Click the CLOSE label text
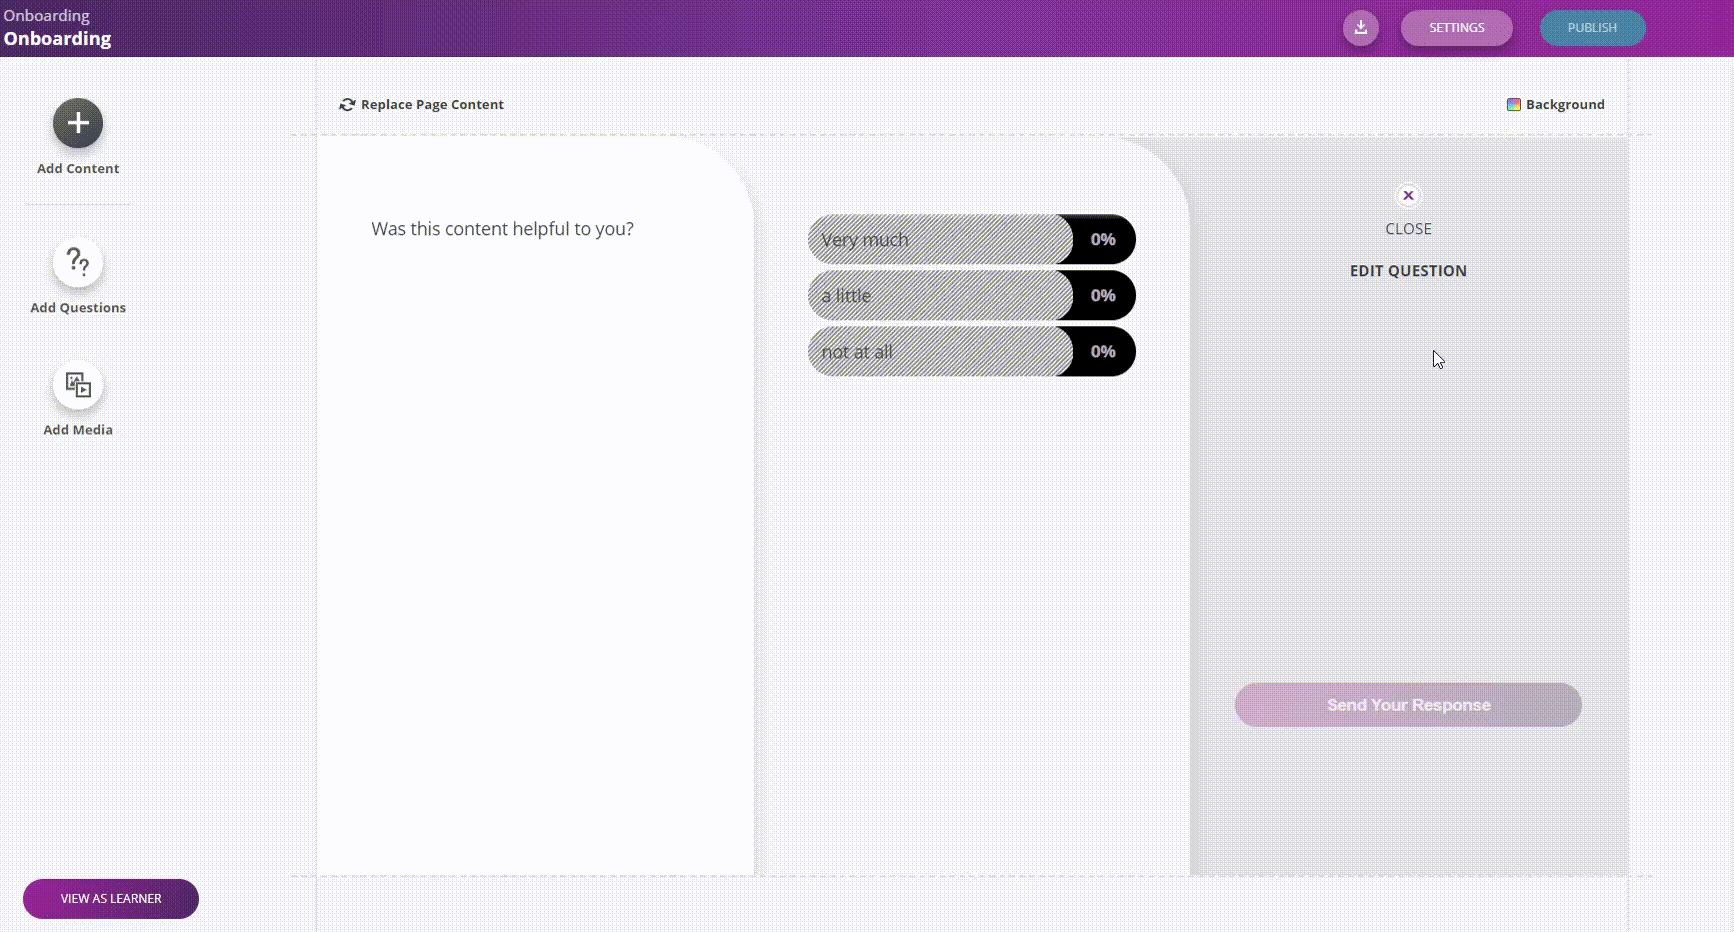Screen dimensions: 1734x932 coord(1408,229)
